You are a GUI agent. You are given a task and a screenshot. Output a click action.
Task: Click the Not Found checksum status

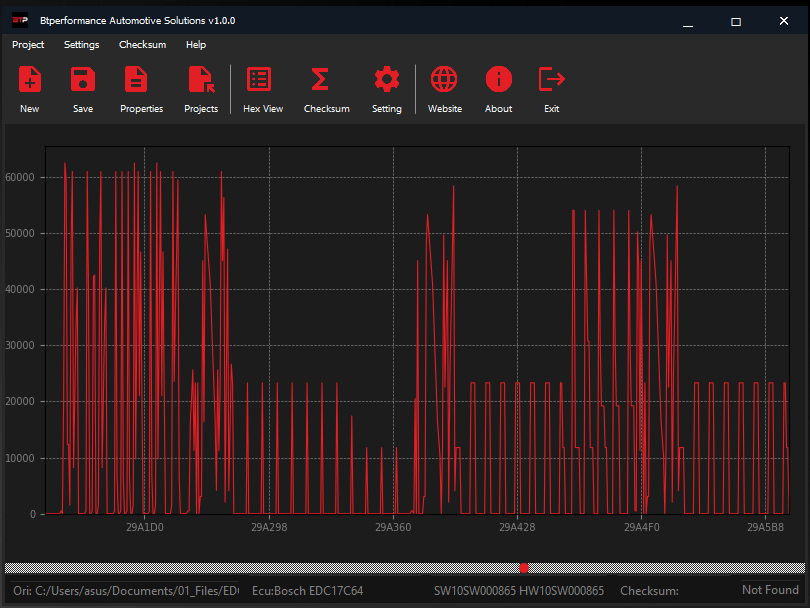[770, 590]
